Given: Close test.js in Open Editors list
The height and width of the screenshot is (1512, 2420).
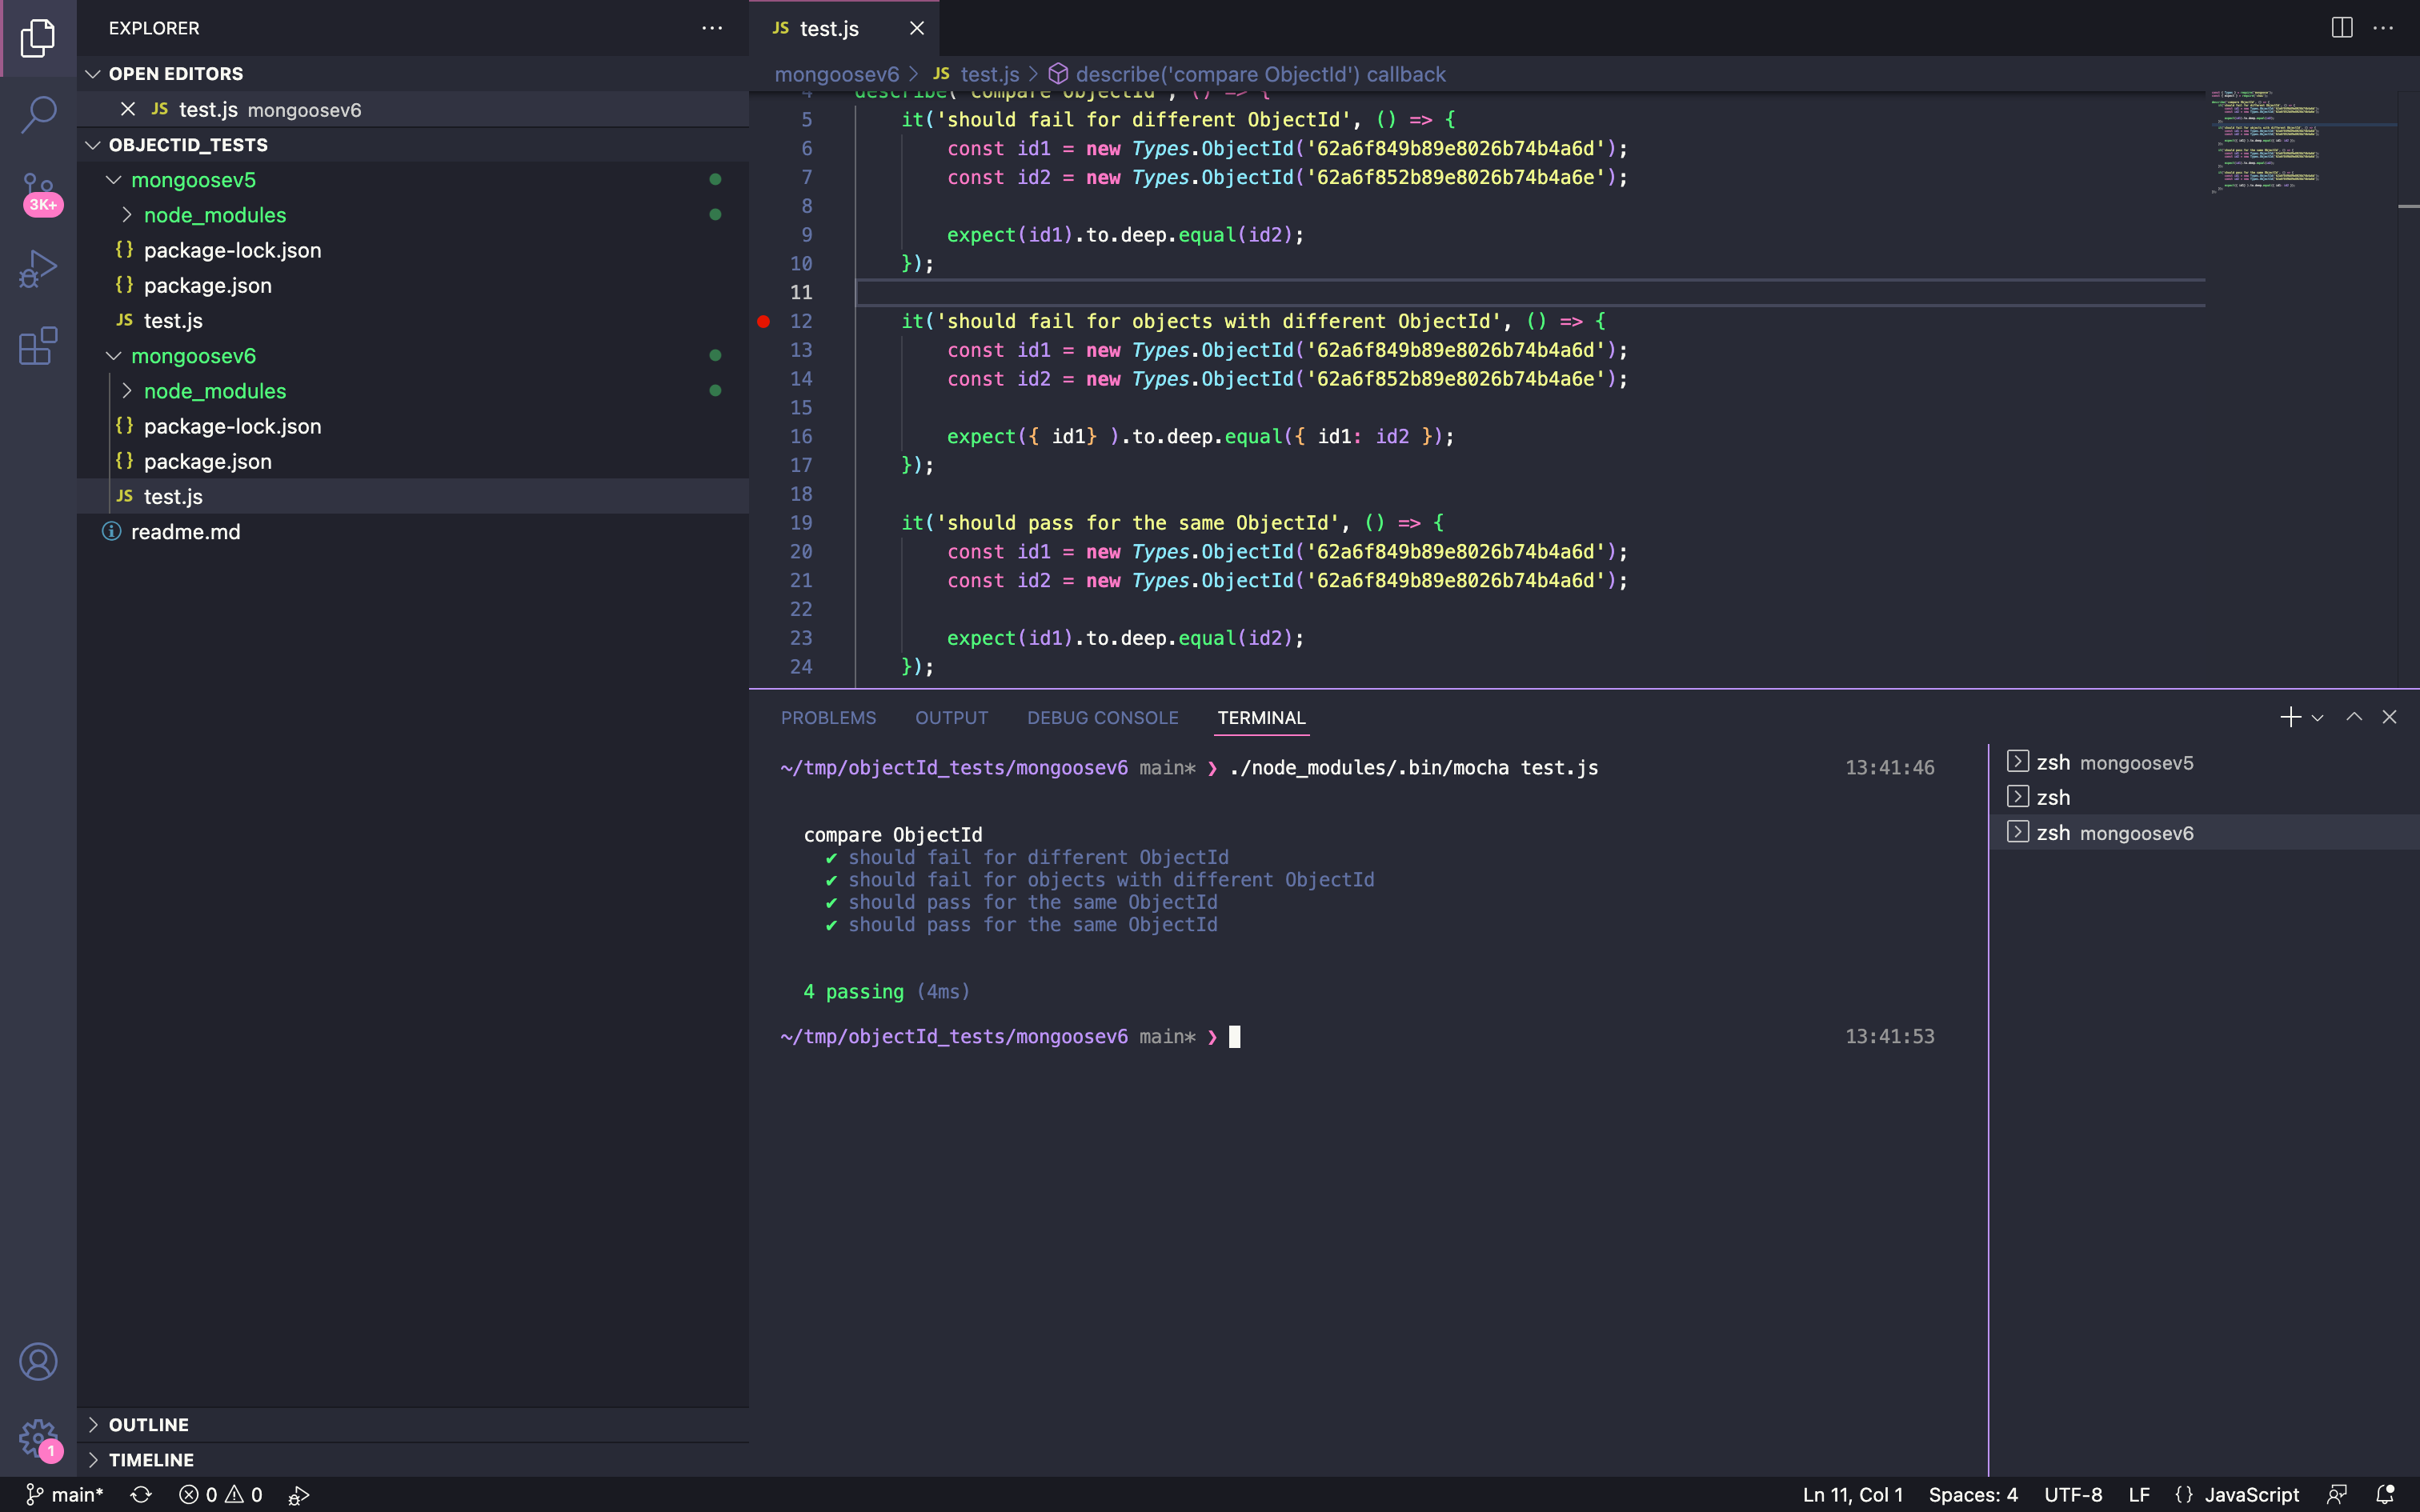Looking at the screenshot, I should point(128,109).
